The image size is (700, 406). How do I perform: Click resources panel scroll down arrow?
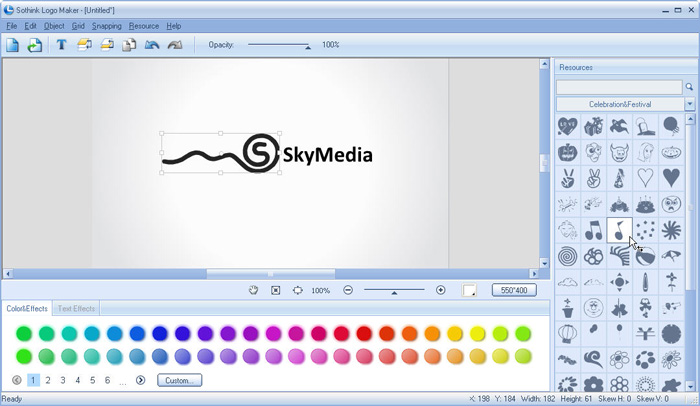[x=691, y=387]
